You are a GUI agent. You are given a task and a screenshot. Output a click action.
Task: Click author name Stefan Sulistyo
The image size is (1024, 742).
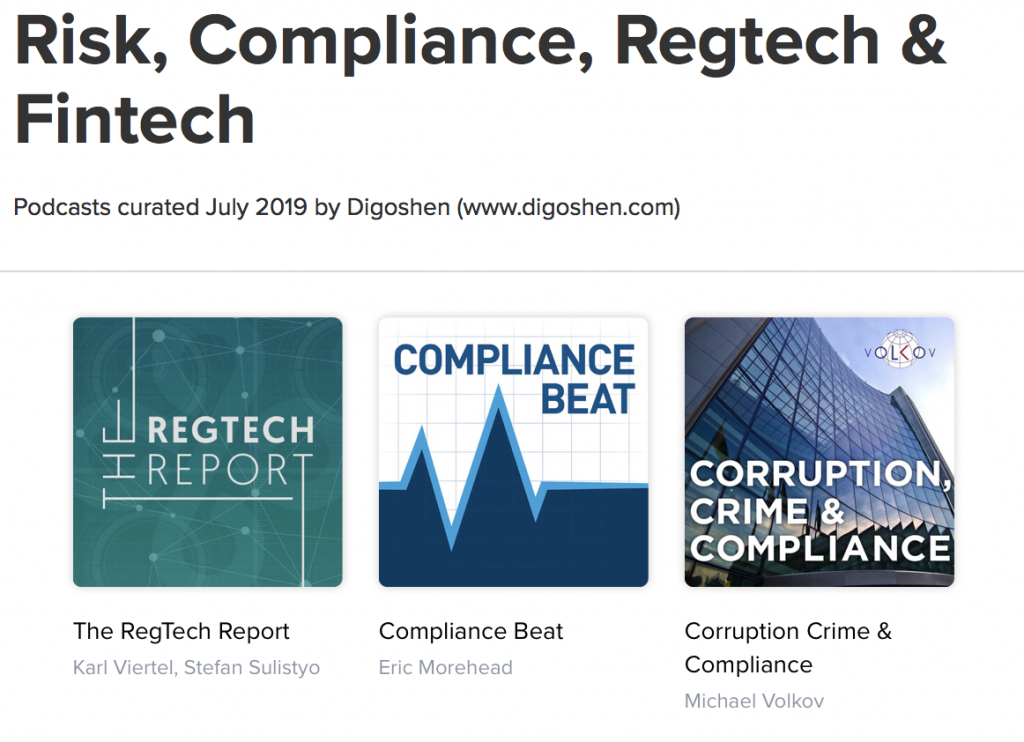(x=252, y=668)
